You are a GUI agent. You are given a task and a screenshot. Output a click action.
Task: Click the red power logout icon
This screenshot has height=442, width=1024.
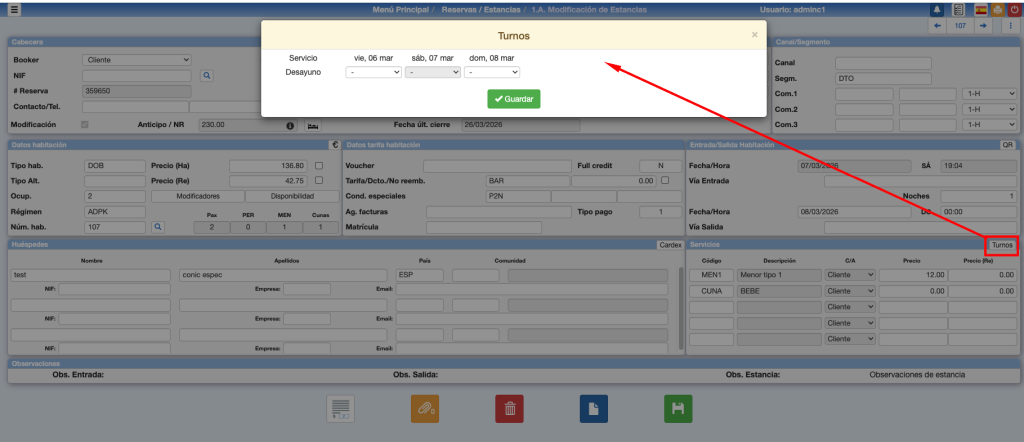1013,10
